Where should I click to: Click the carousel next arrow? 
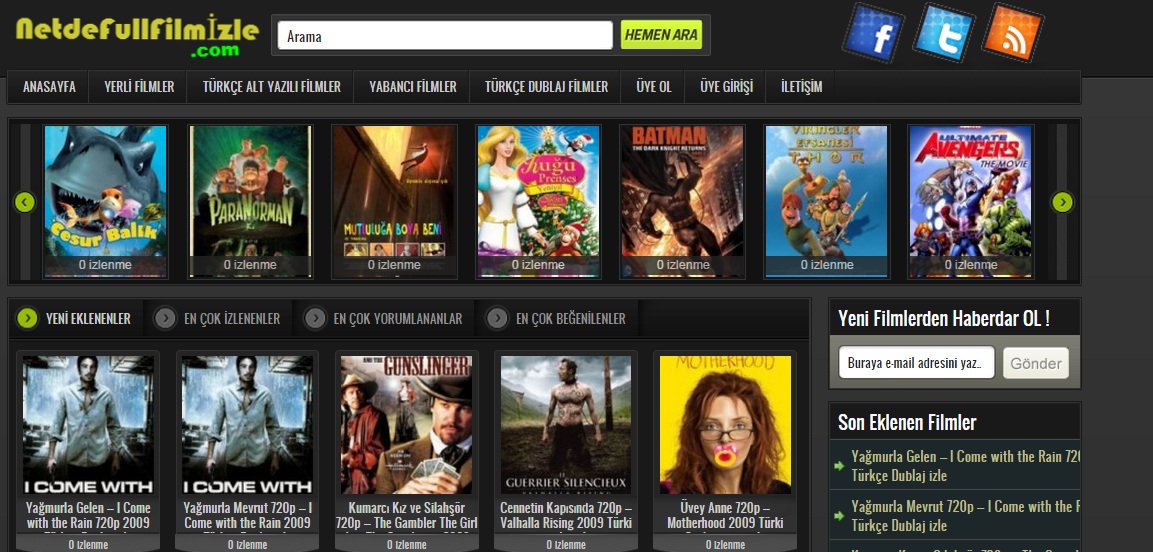(1062, 201)
